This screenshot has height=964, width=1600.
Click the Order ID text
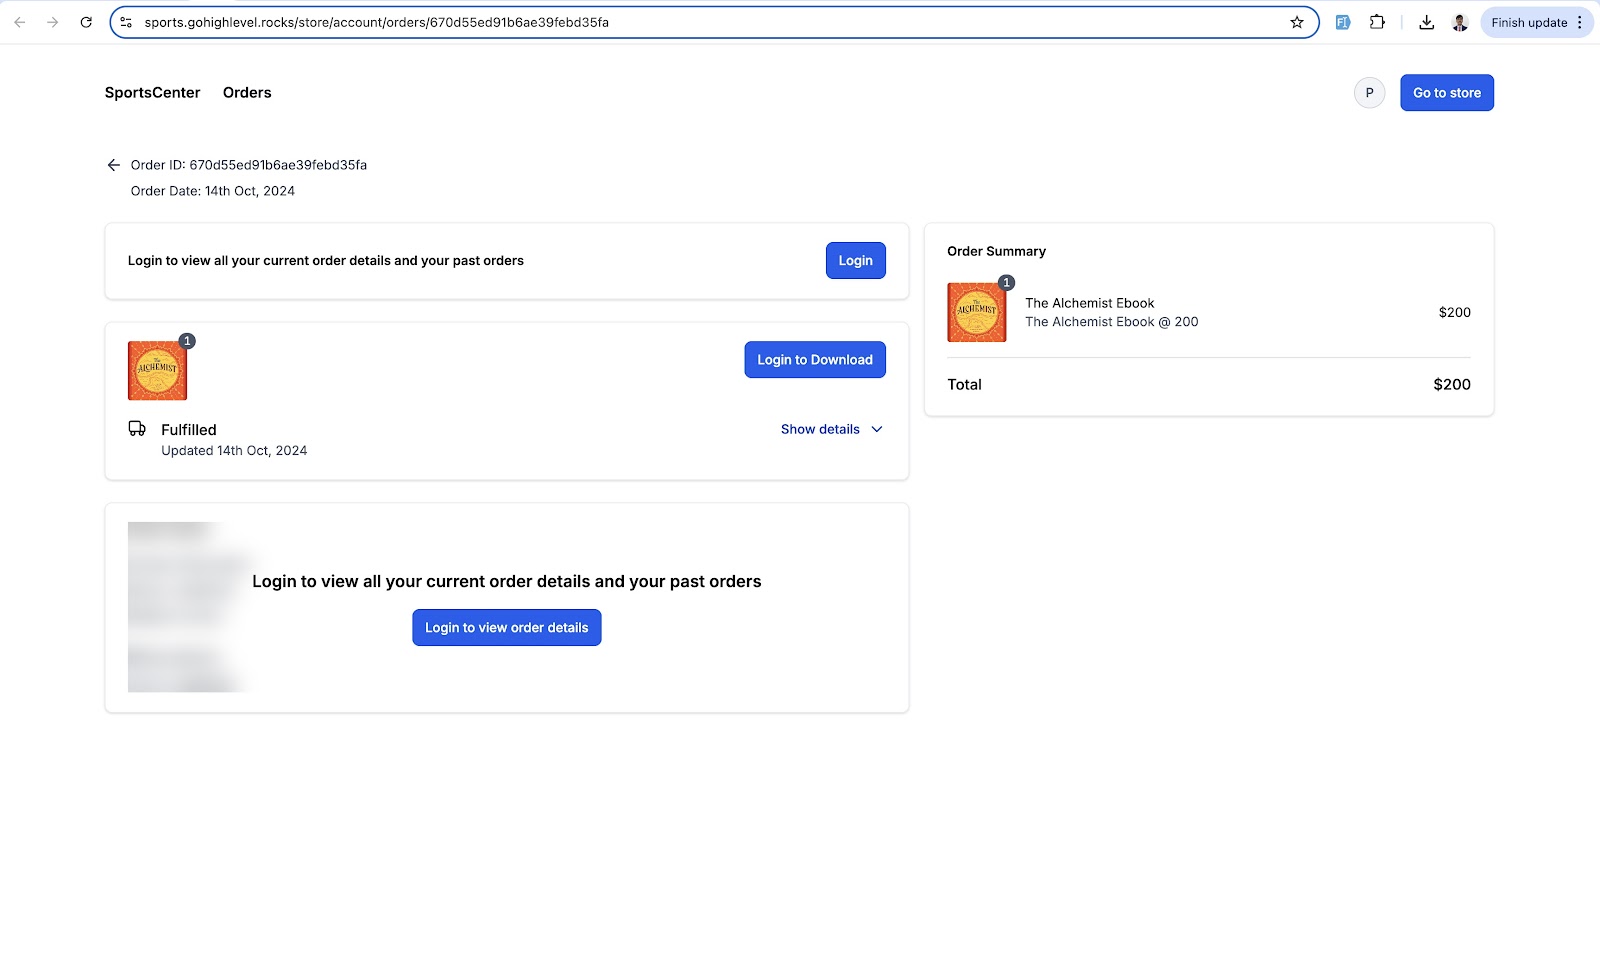tap(249, 165)
